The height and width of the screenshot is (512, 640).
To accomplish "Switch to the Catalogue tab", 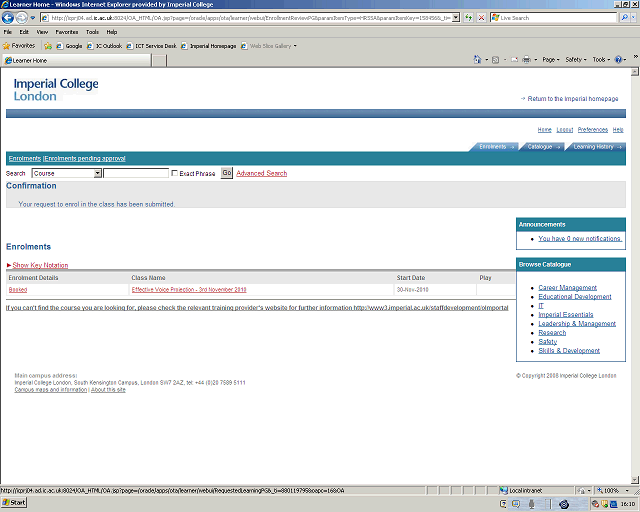I will 543,147.
